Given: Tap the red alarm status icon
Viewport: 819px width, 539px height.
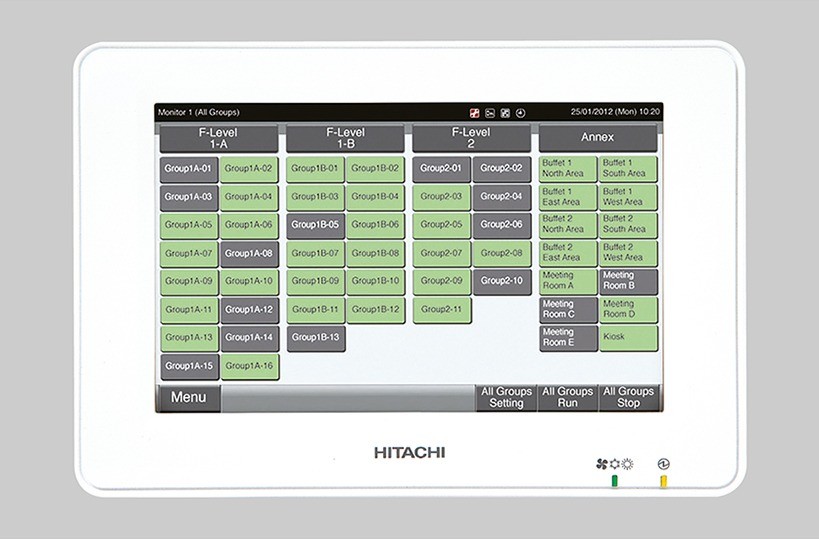Looking at the screenshot, I should click(474, 113).
